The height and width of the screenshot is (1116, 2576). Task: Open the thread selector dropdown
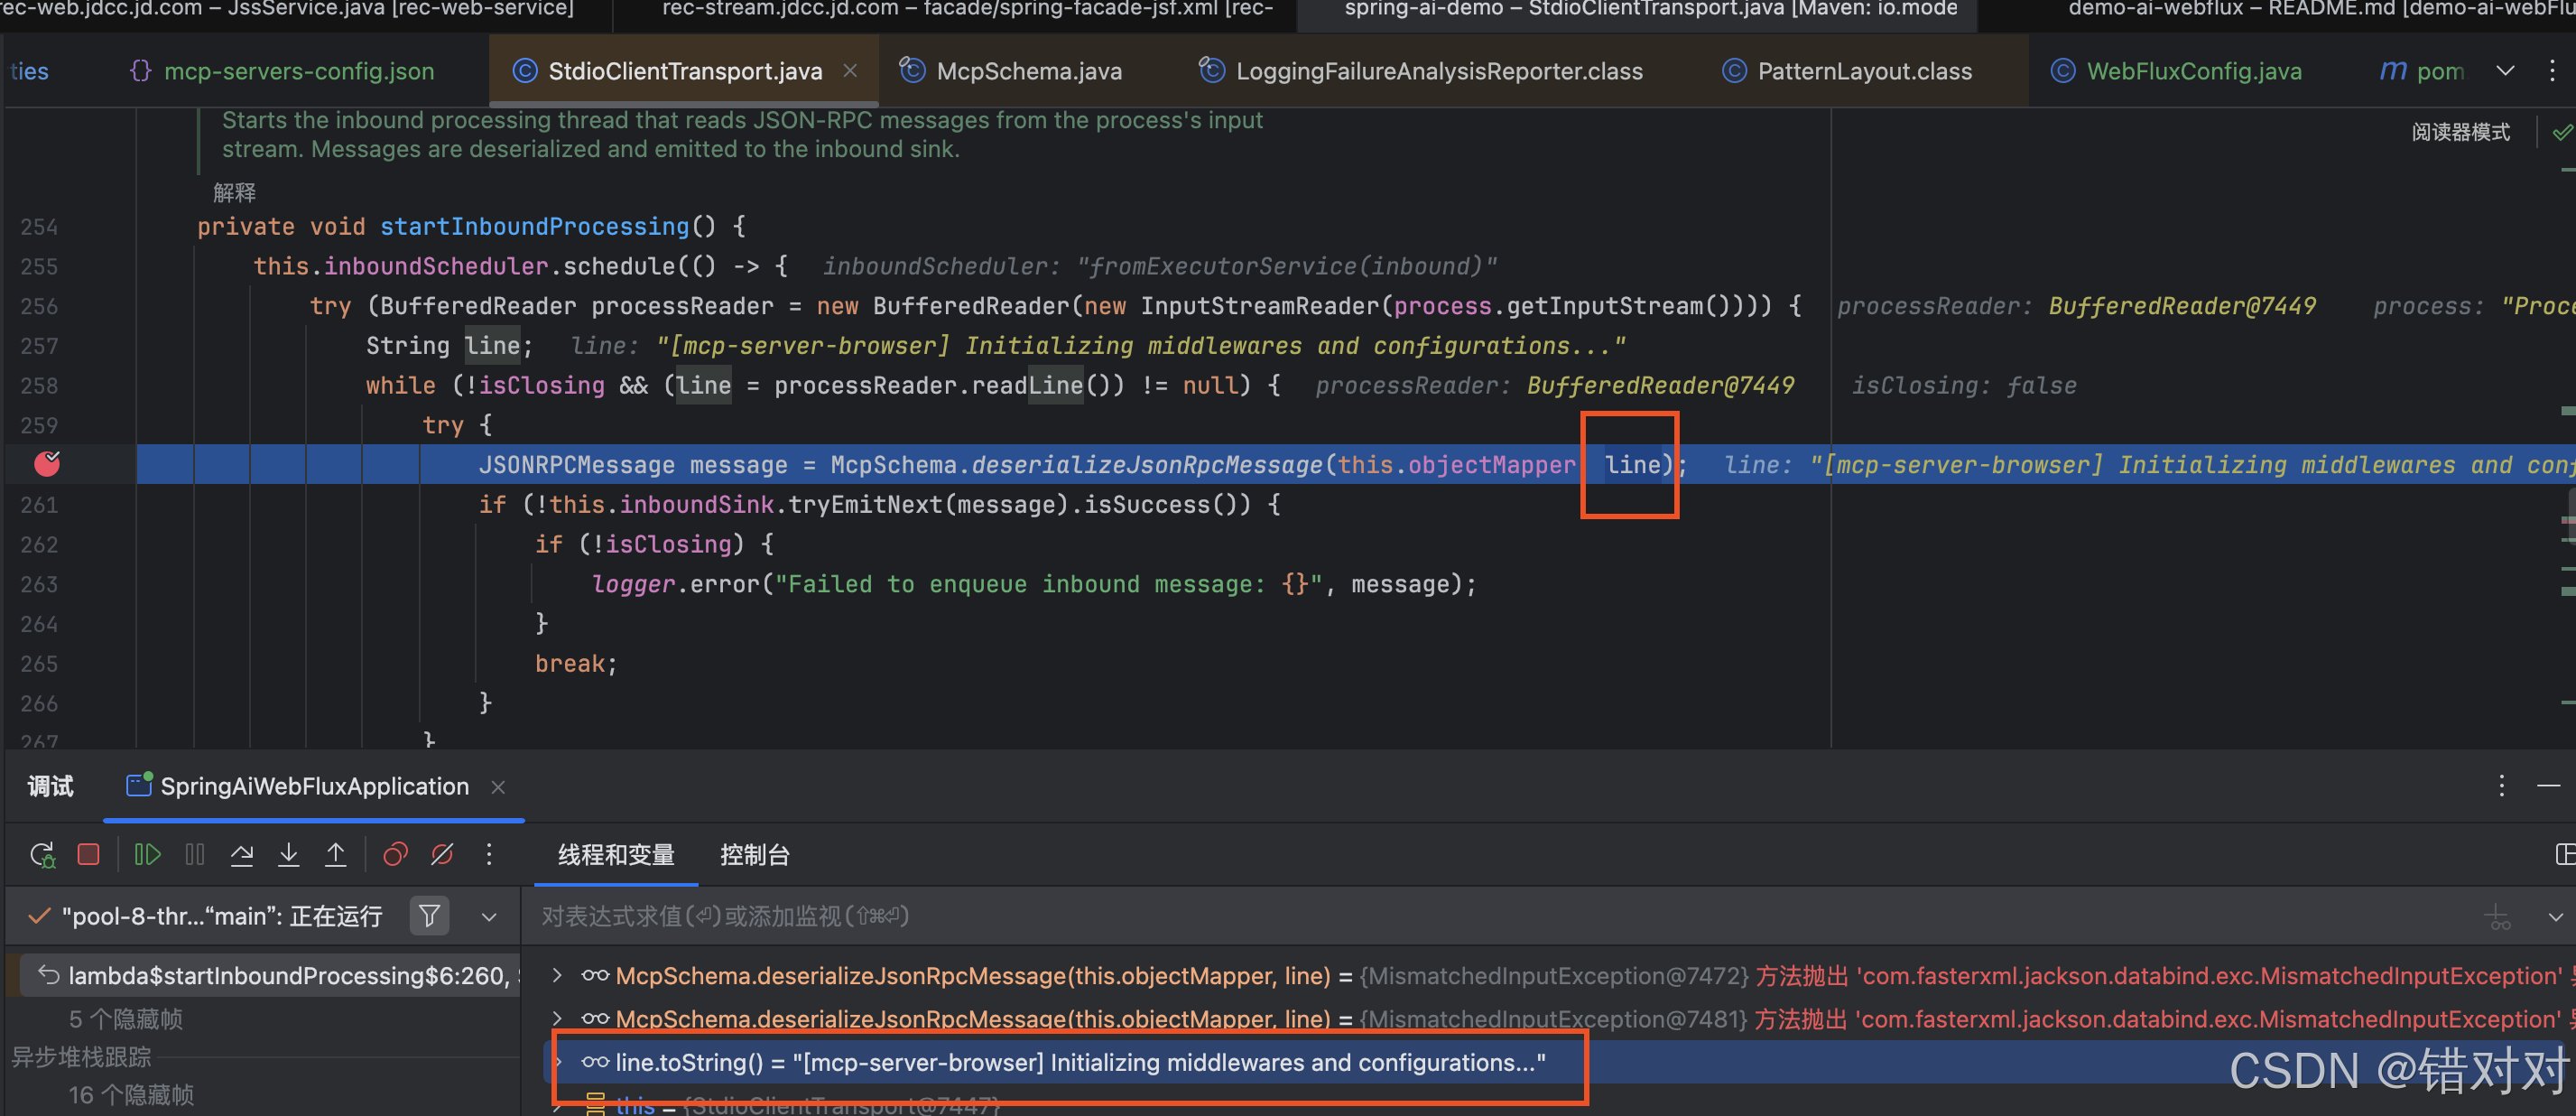pyautogui.click(x=489, y=915)
